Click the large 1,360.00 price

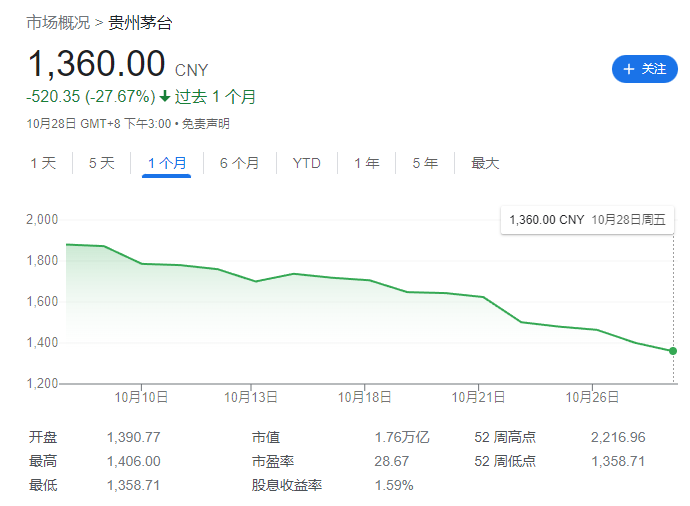(x=96, y=64)
